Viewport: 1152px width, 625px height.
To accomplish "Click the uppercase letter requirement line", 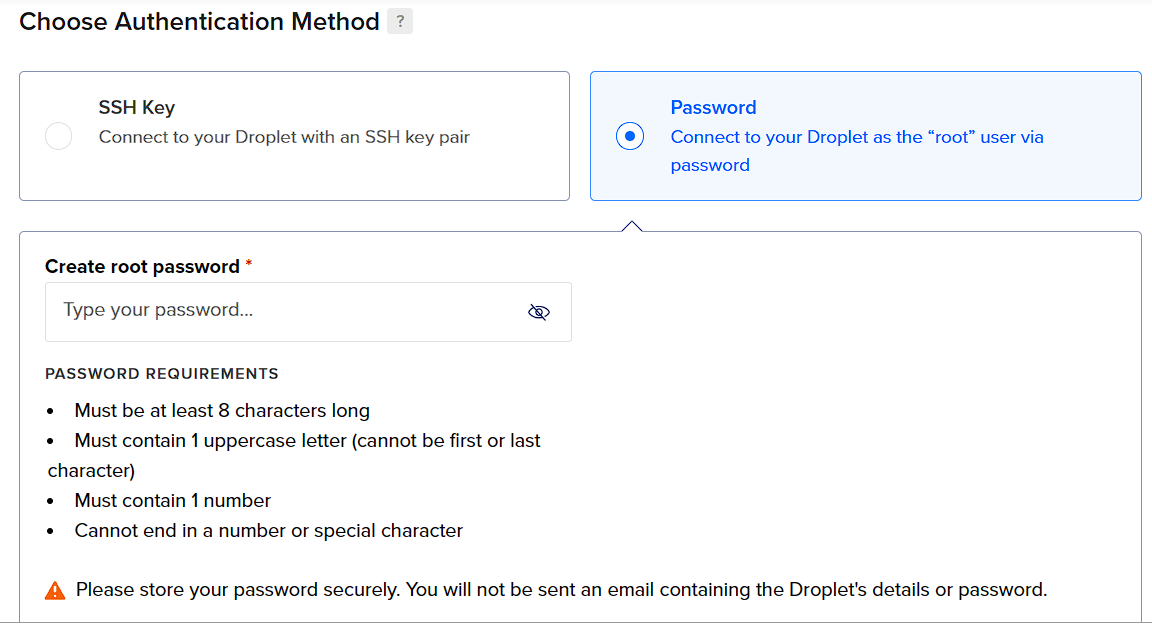I will tap(307, 441).
